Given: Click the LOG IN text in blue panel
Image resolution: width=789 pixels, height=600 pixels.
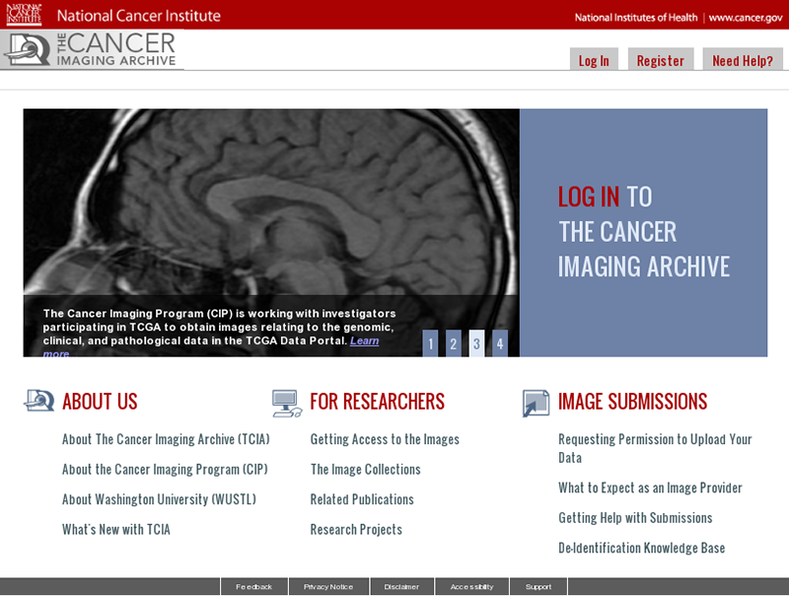Looking at the screenshot, I should (x=589, y=197).
